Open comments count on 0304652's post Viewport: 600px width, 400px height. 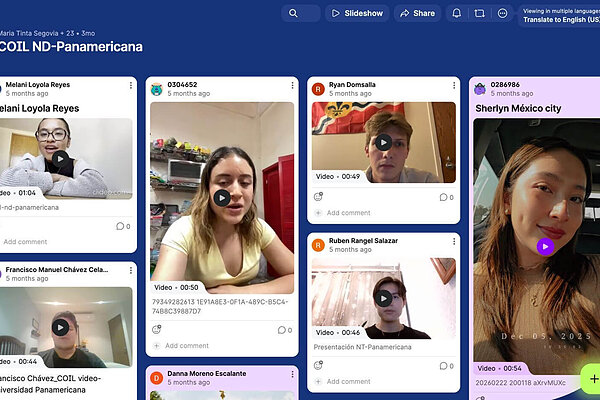click(285, 330)
